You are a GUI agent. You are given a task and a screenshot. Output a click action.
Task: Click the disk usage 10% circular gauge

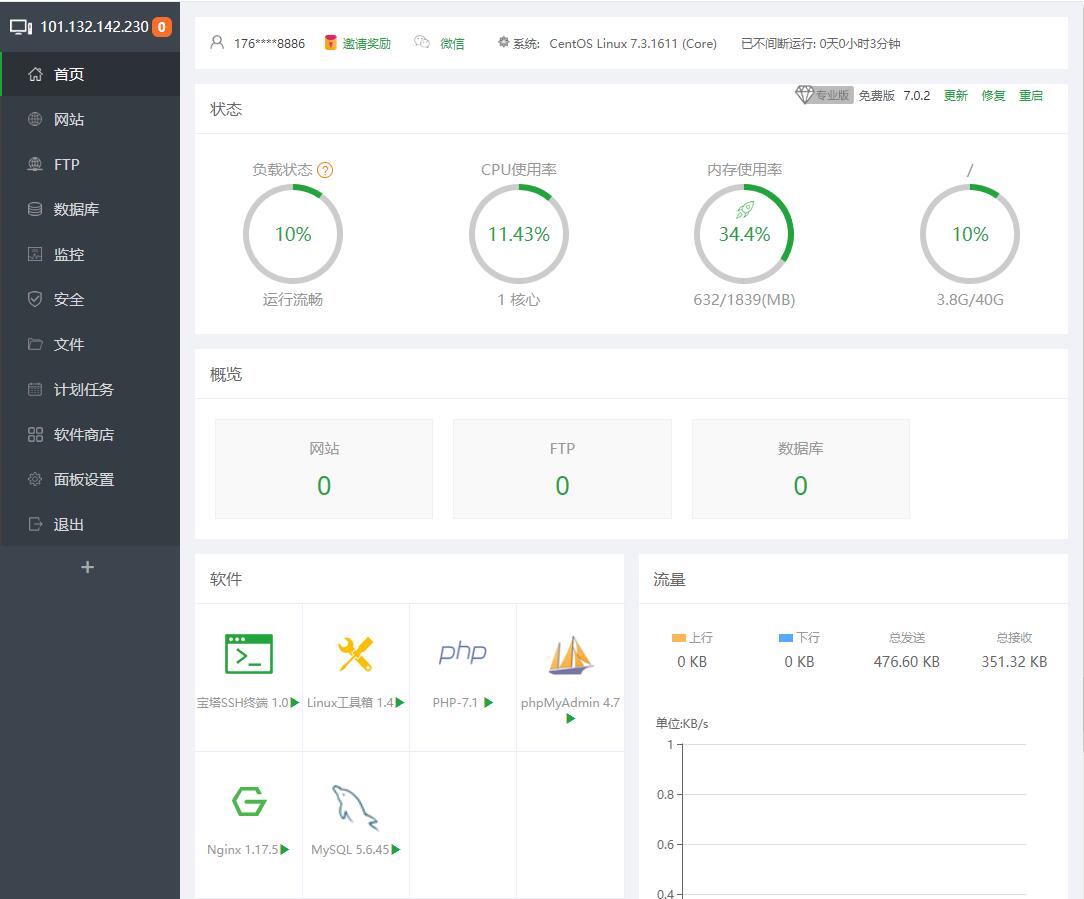(970, 234)
